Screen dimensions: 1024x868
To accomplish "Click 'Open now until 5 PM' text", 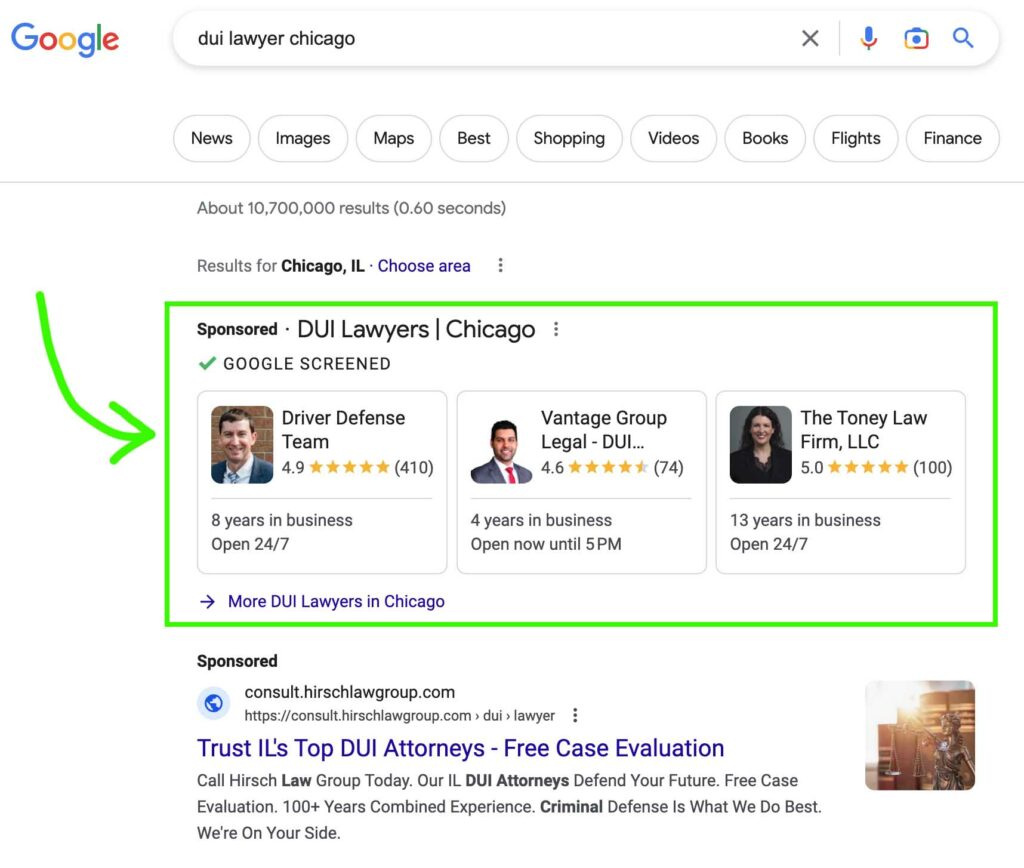I will tap(546, 544).
